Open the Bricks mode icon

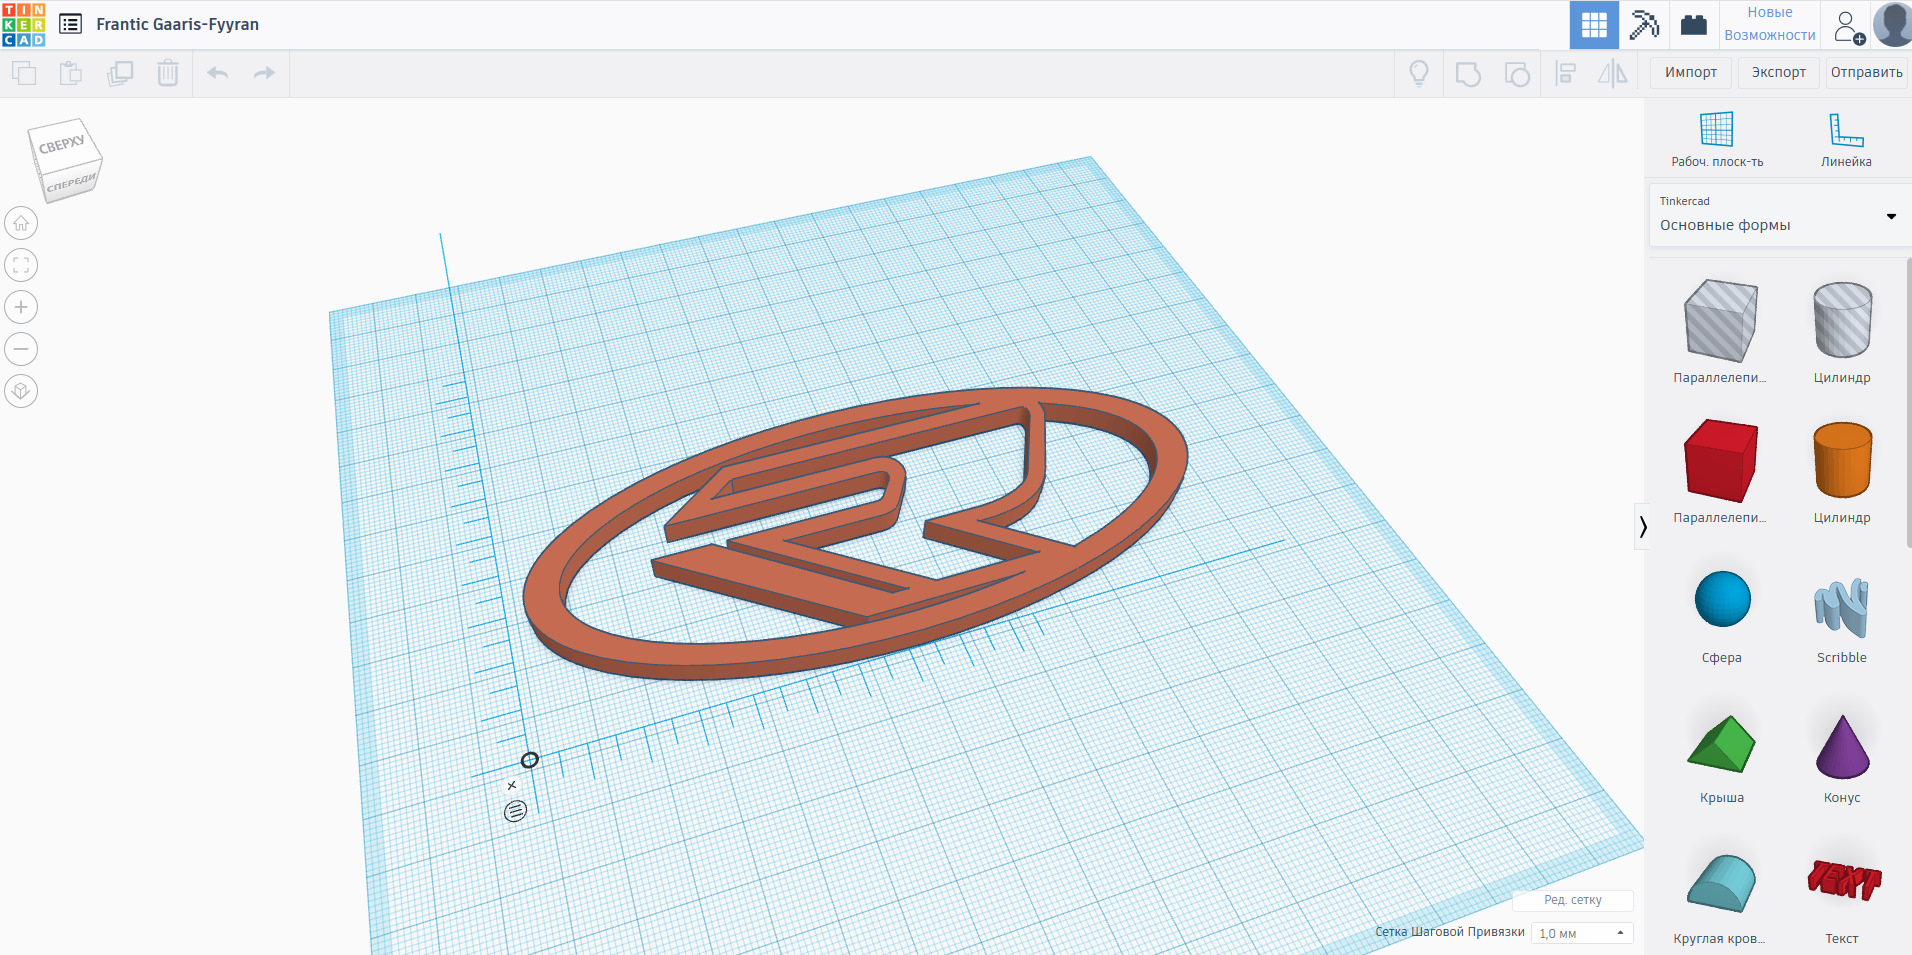tap(1693, 24)
